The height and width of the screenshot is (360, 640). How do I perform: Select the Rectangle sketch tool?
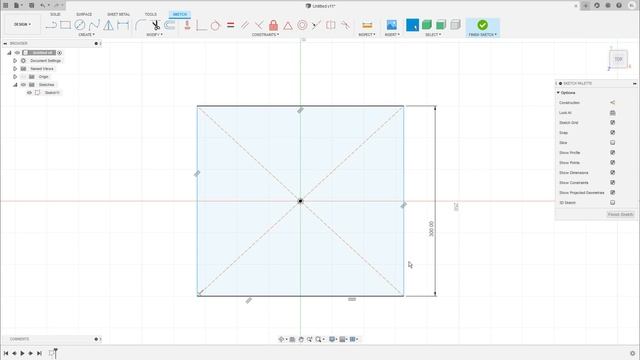tap(65, 25)
